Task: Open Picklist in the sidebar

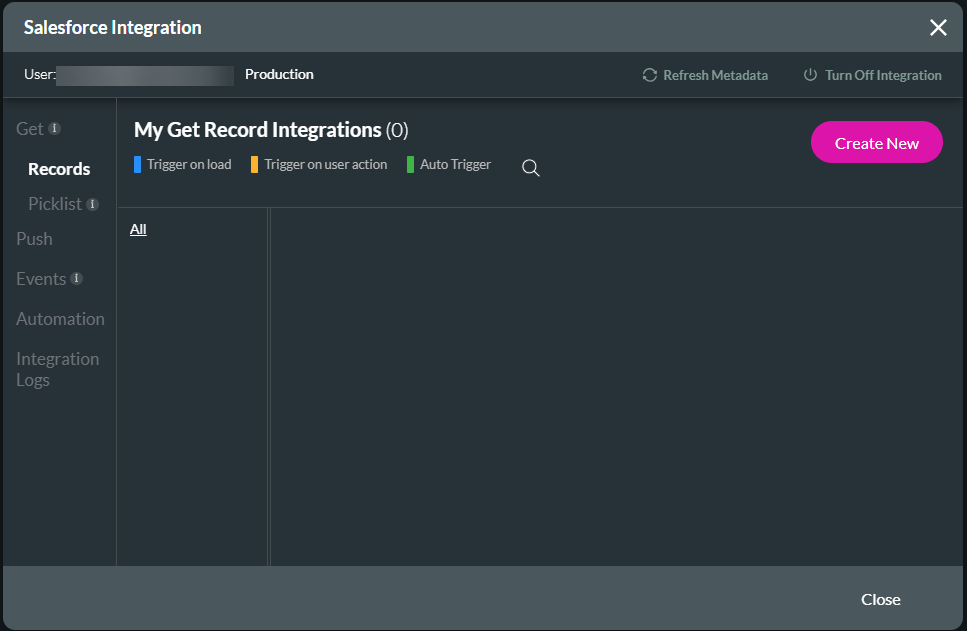Action: point(55,204)
